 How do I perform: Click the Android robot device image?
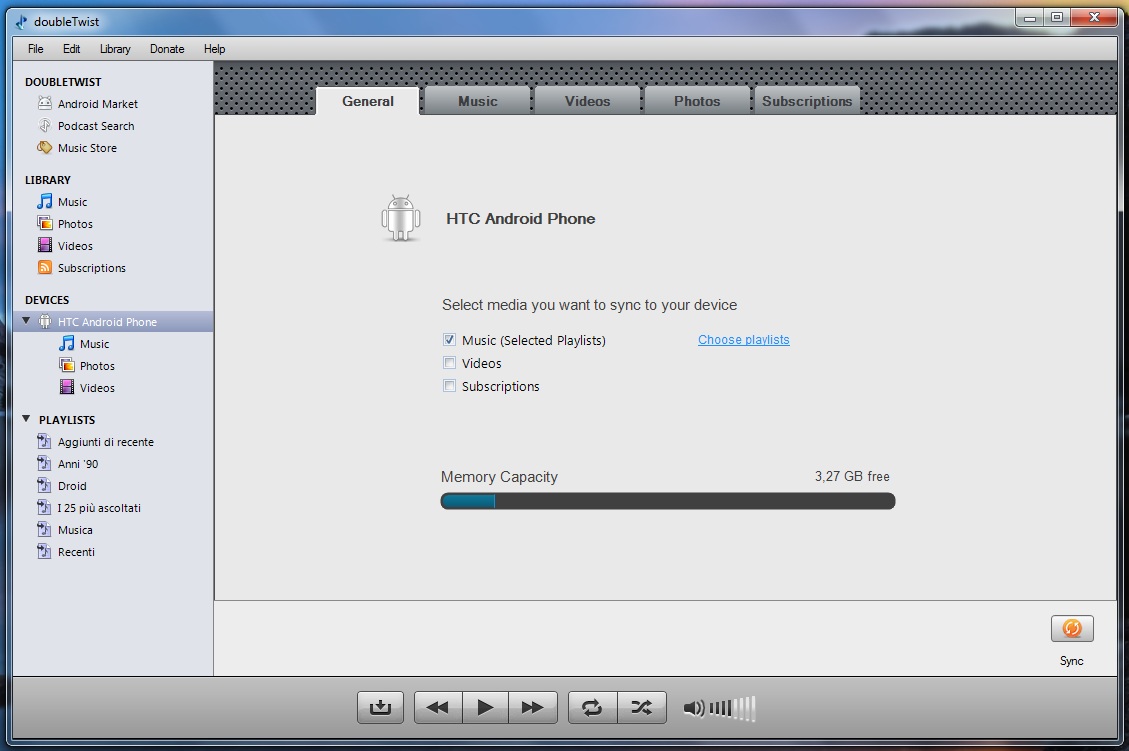pos(400,218)
